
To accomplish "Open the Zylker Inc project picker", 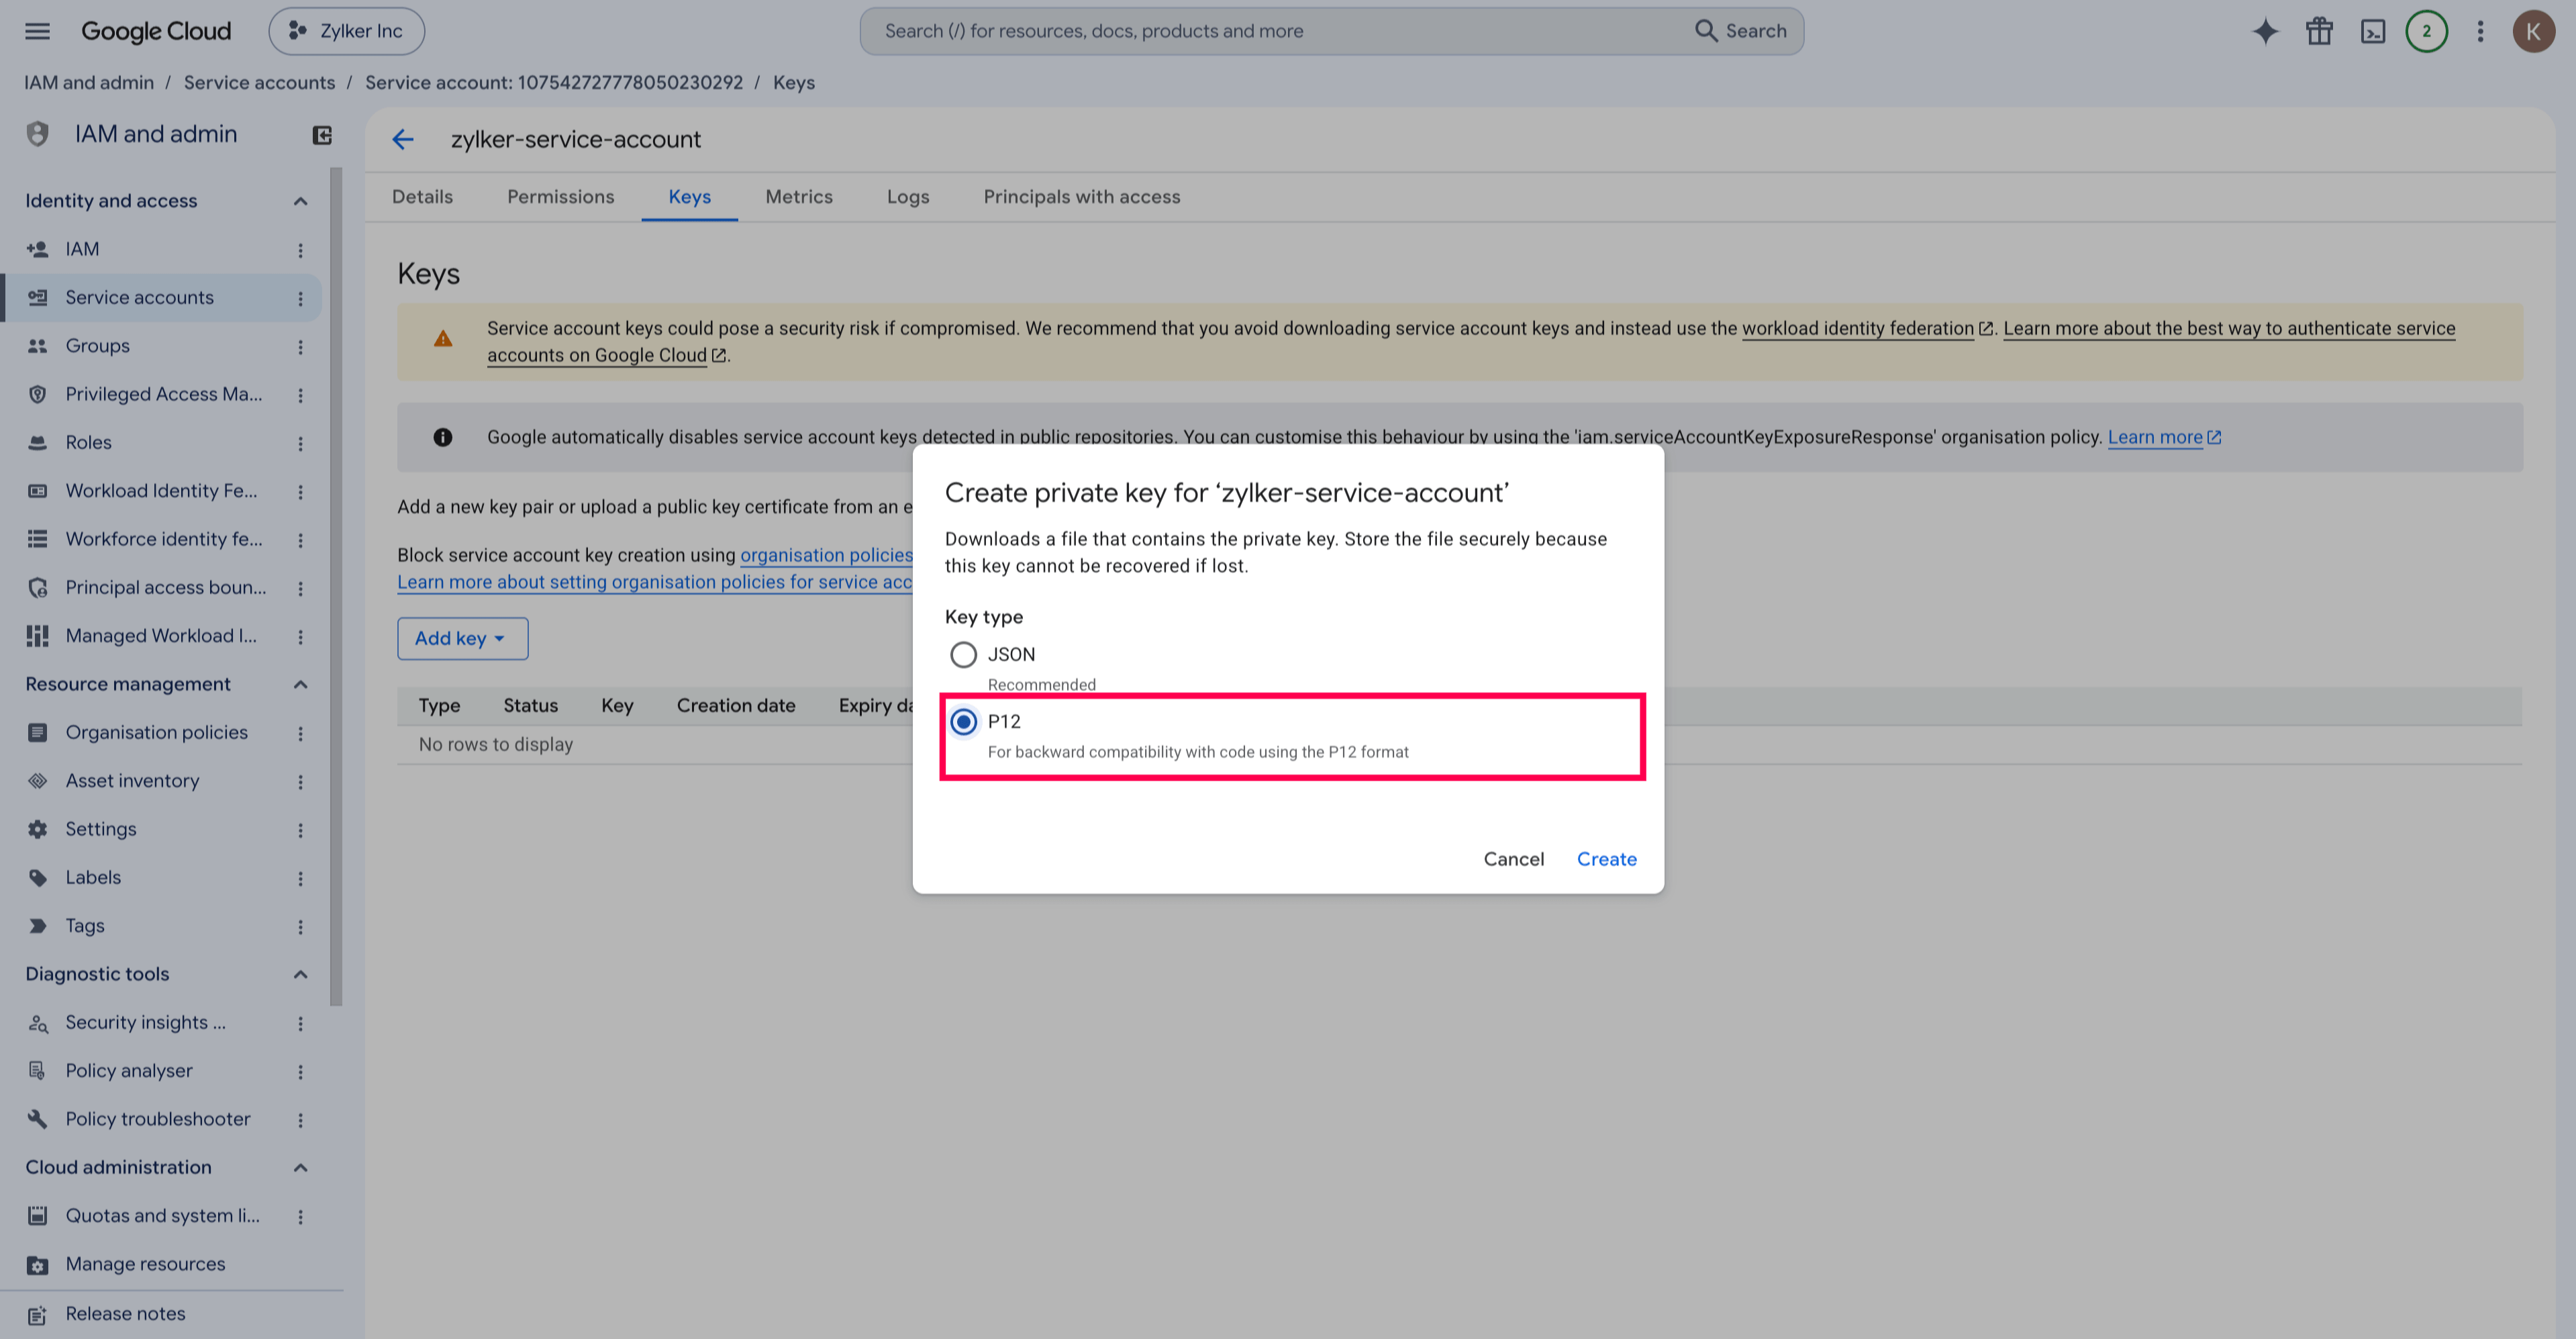I will coord(346,31).
